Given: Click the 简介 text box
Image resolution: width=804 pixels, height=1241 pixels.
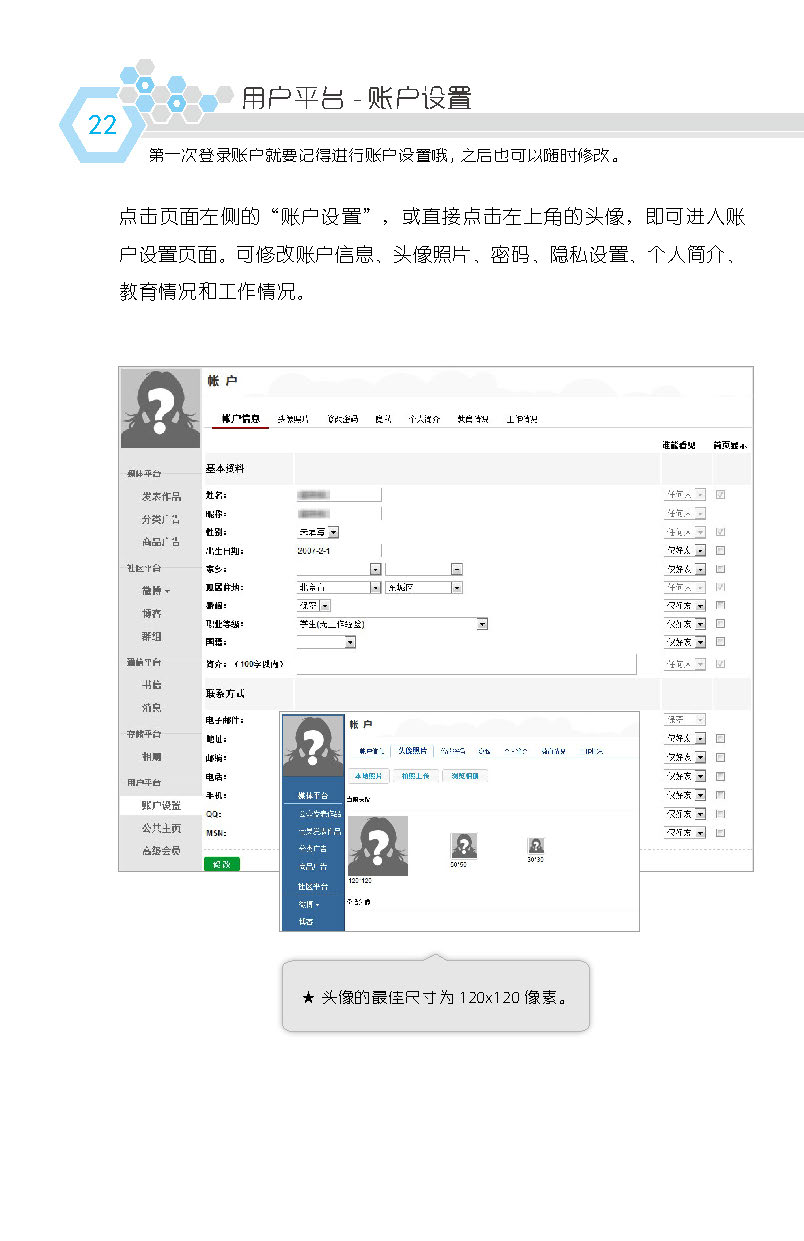Looking at the screenshot, I should pos(466,663).
